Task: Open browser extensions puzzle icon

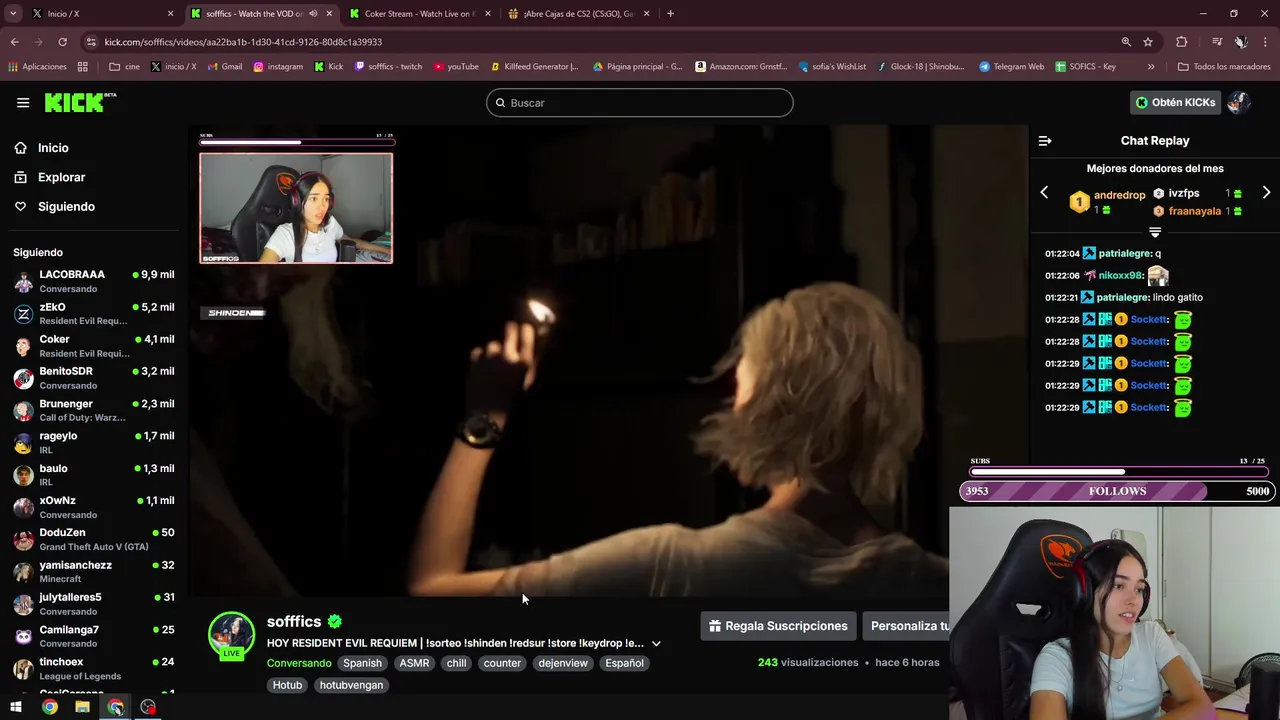Action: tap(1182, 42)
